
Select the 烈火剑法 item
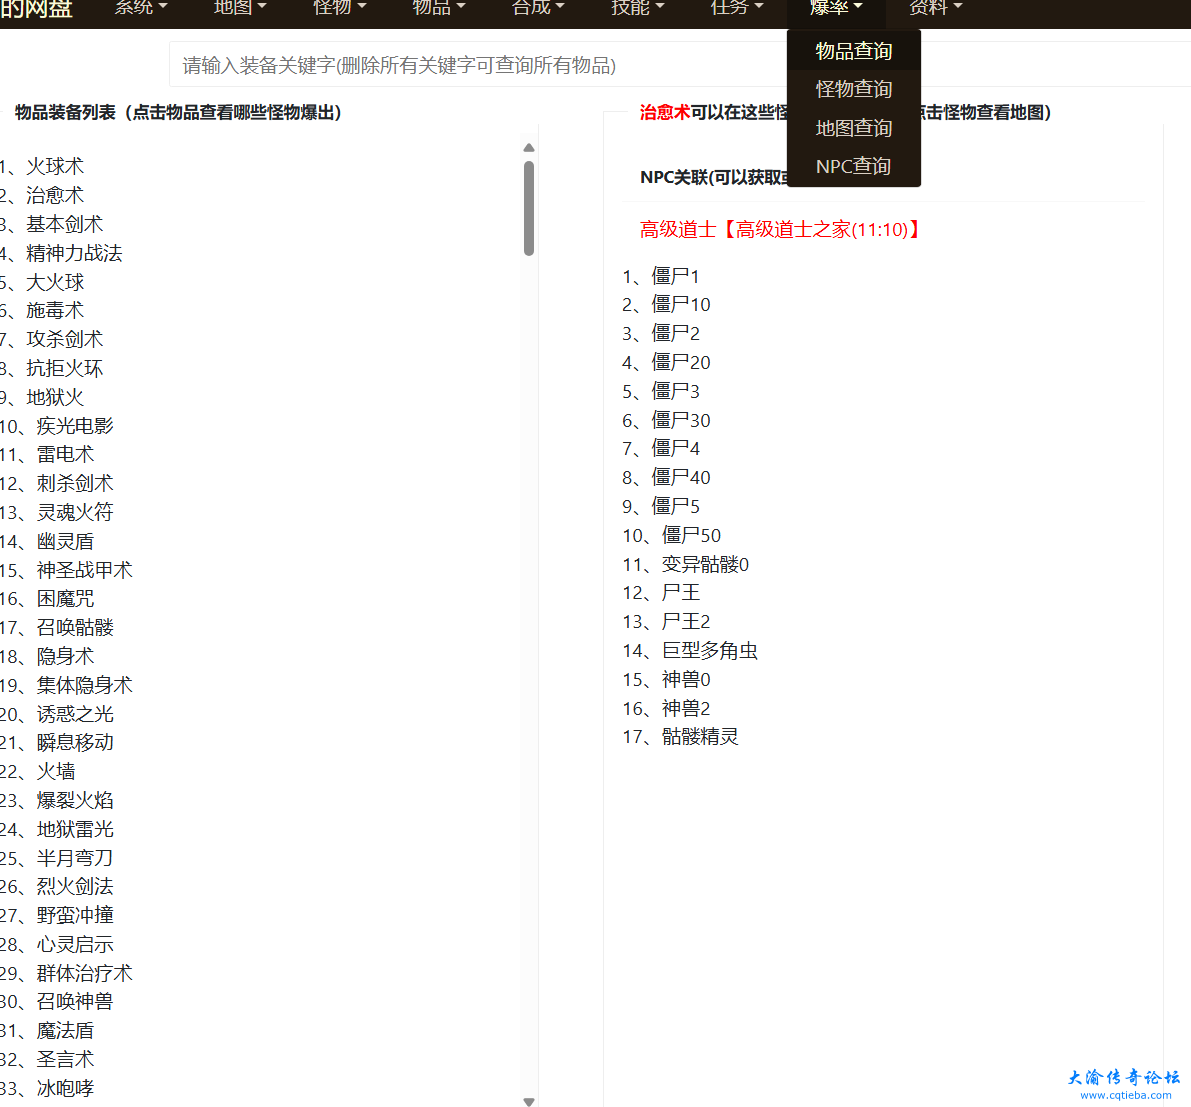coord(75,886)
